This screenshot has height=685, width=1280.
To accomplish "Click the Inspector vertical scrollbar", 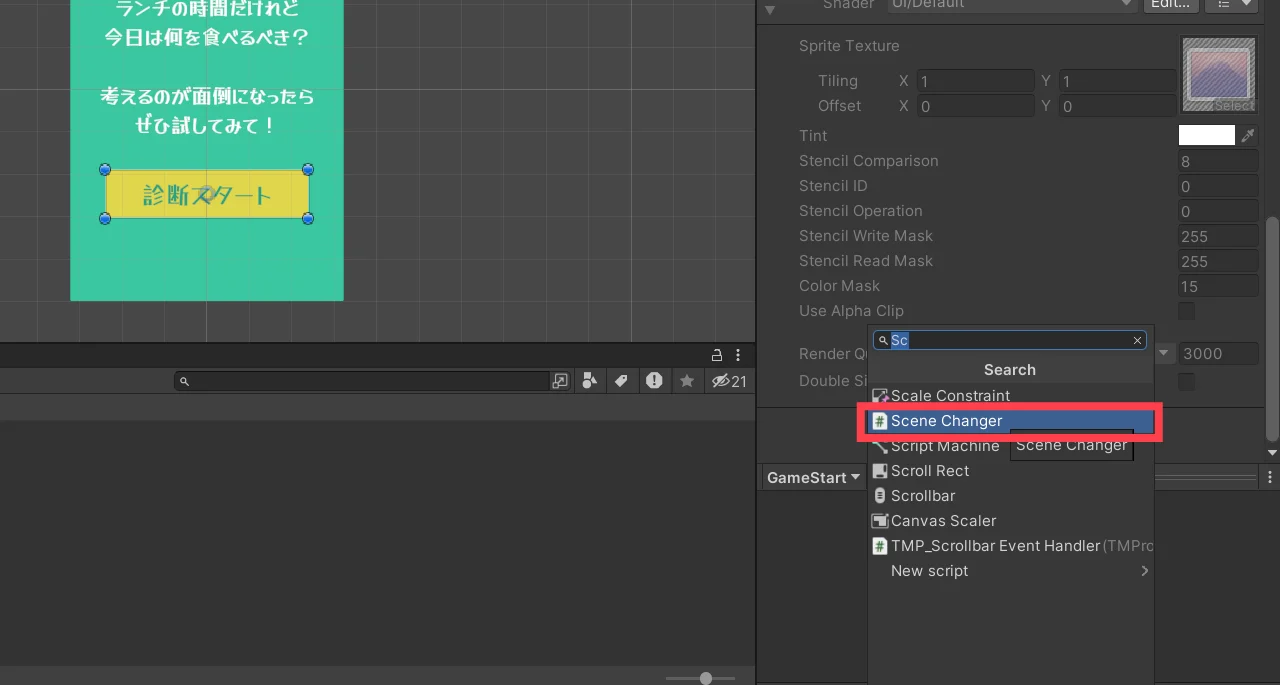I will tap(1272, 328).
